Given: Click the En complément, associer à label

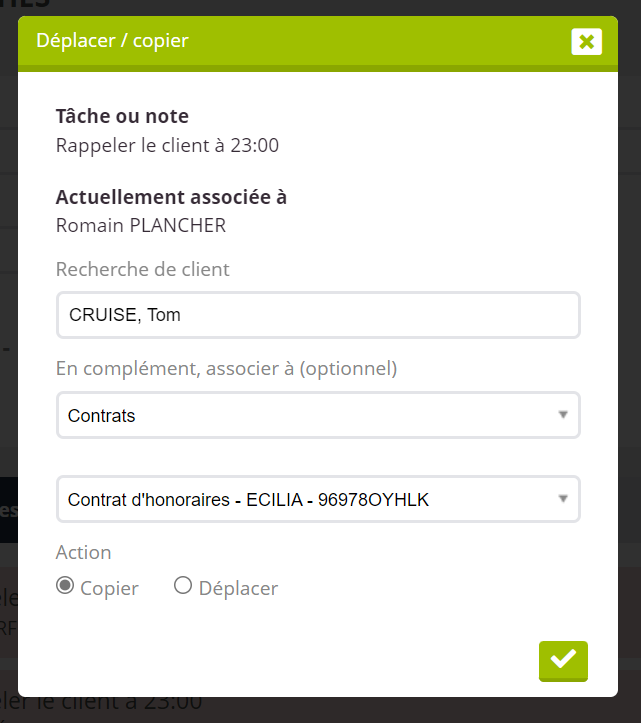Looking at the screenshot, I should coord(226,369).
